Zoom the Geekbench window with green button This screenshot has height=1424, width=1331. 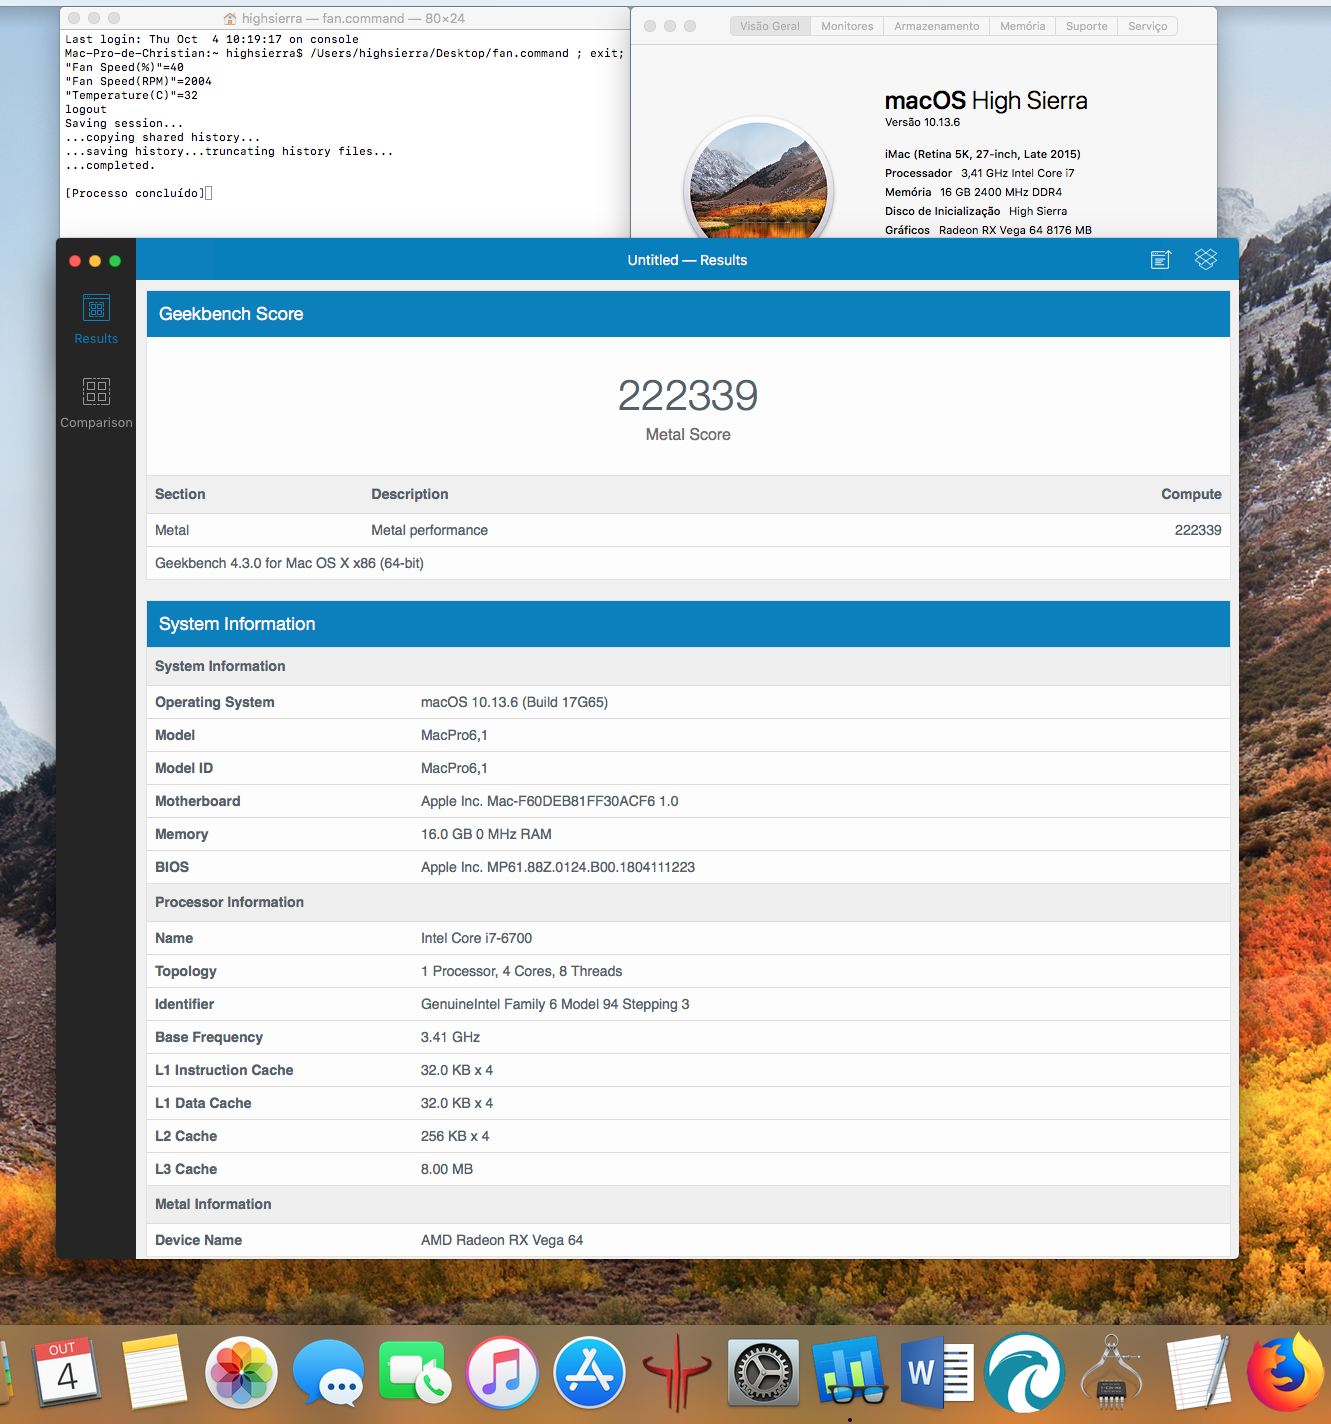(x=115, y=261)
